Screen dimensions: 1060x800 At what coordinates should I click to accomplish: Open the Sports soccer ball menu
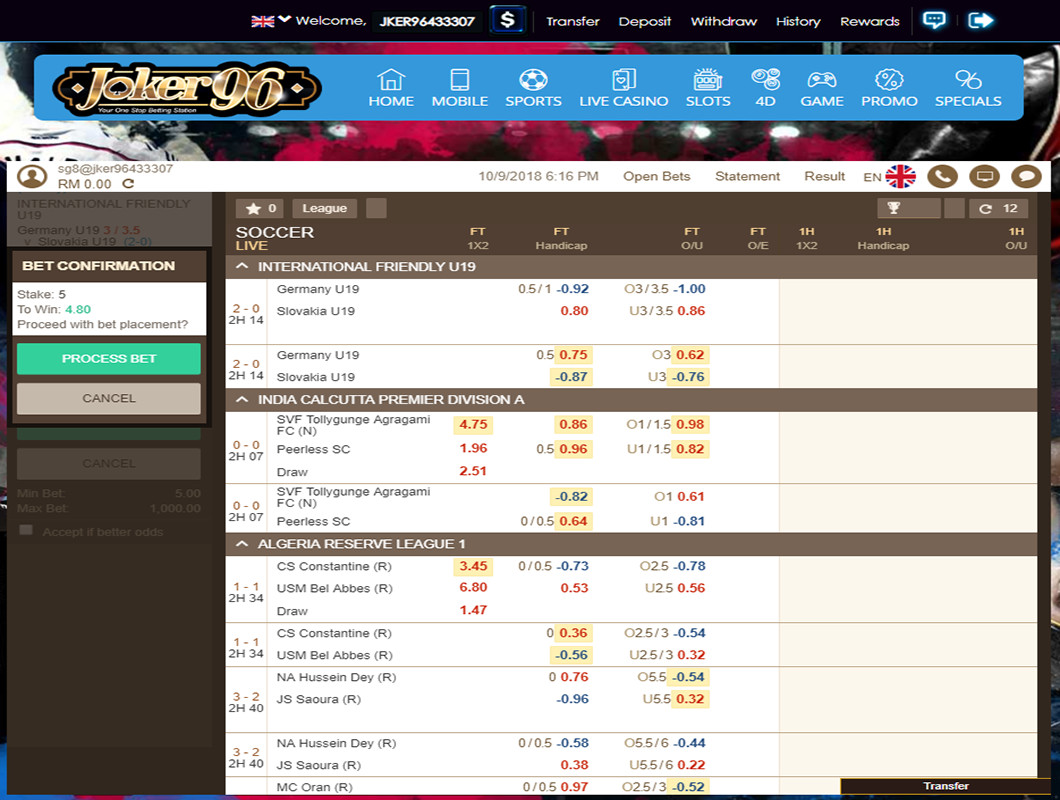pyautogui.click(x=533, y=88)
